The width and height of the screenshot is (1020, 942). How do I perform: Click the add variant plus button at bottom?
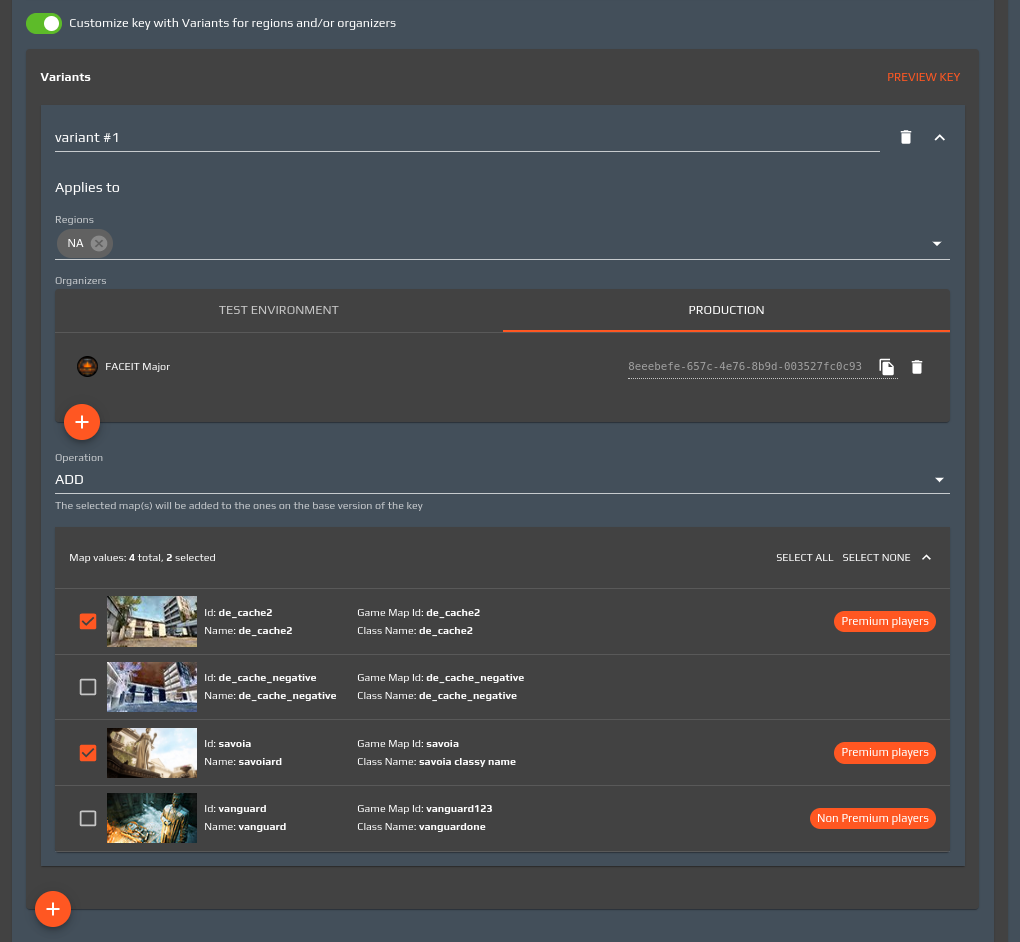pos(53,909)
